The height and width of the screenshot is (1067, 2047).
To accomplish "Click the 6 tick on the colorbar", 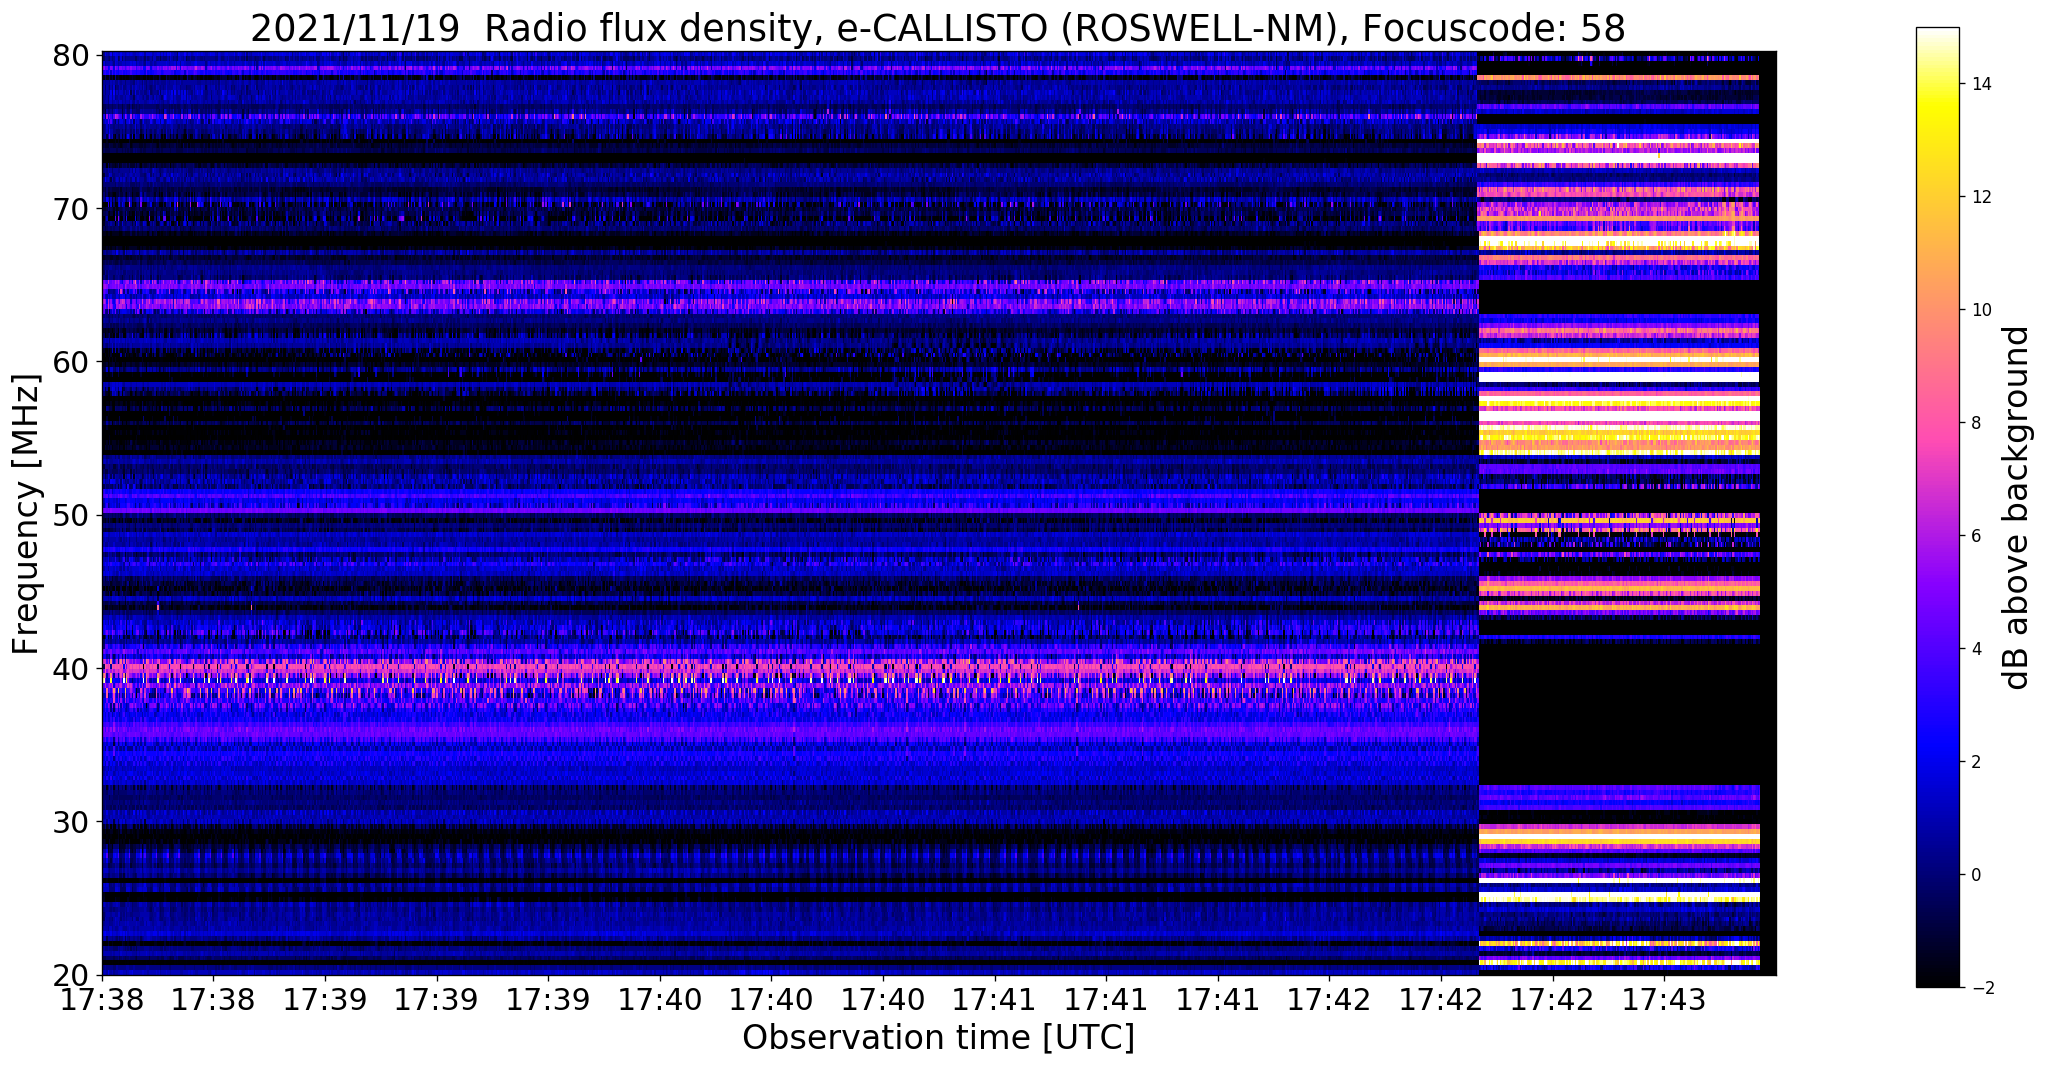I will (x=1975, y=536).
